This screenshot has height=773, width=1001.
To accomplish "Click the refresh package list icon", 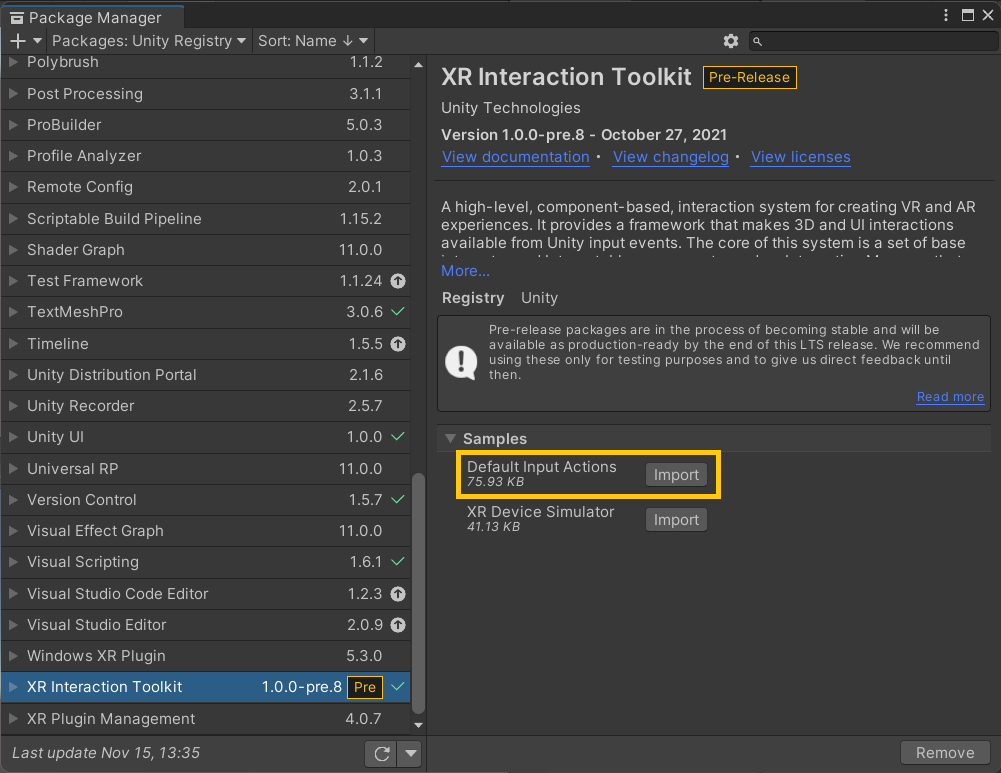I will [x=381, y=754].
